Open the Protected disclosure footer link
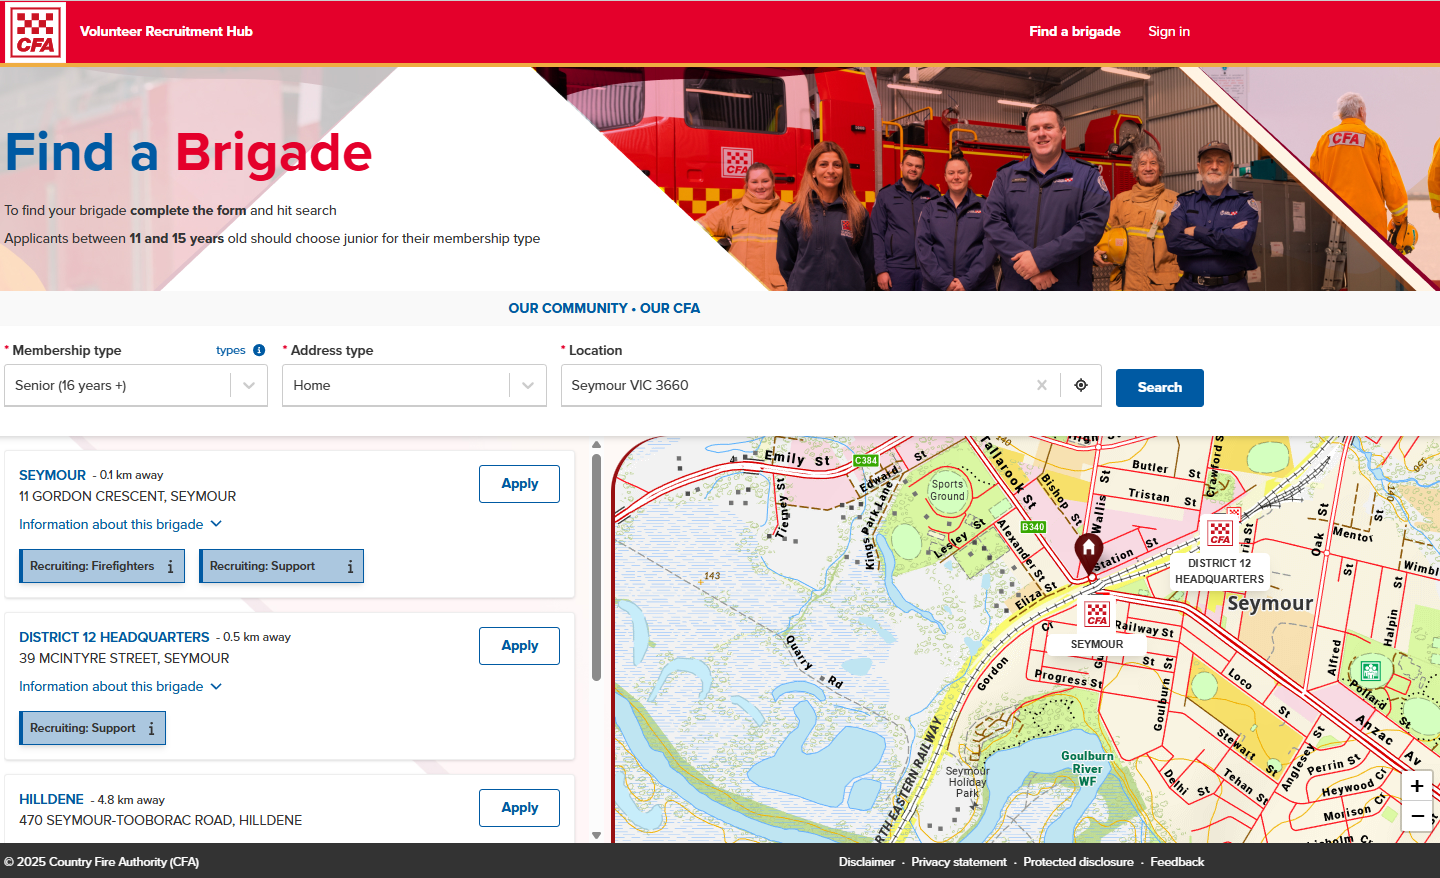This screenshot has width=1440, height=878. pos(1079,861)
